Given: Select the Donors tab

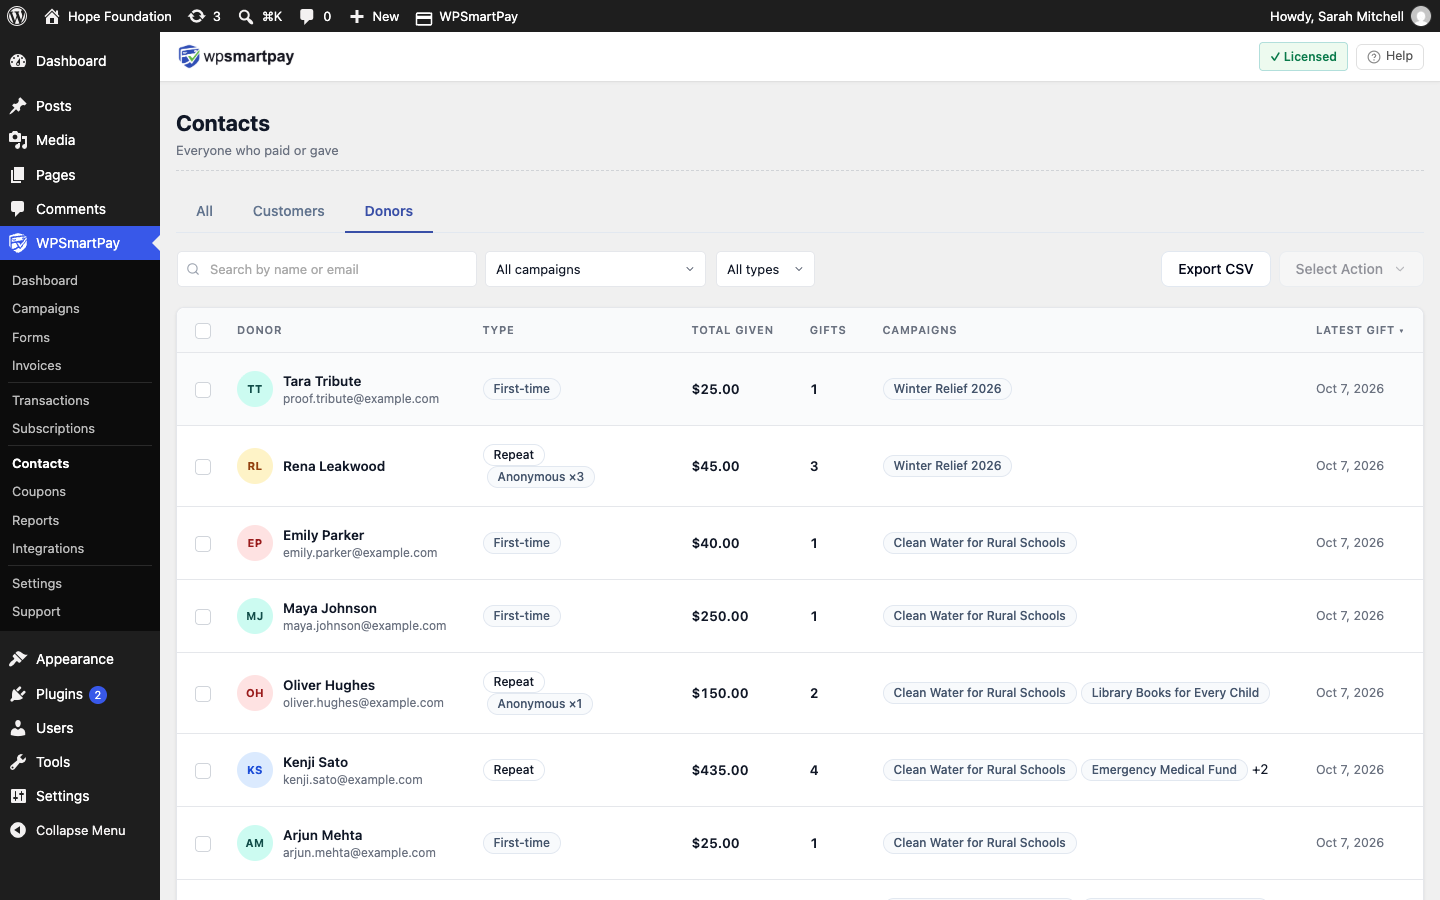Looking at the screenshot, I should pos(389,211).
